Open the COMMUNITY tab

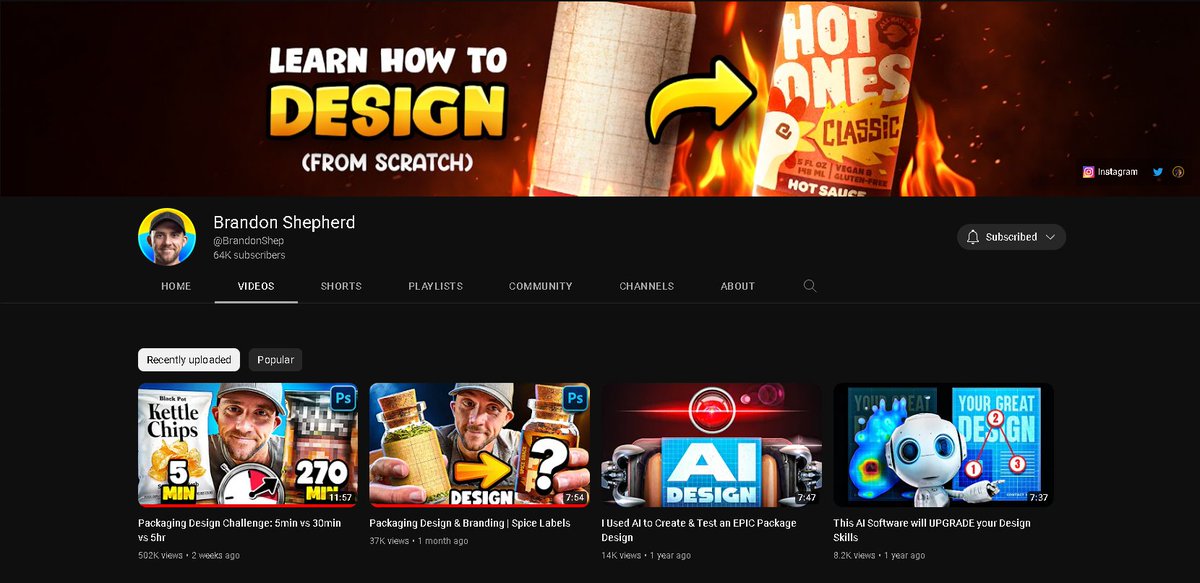(x=541, y=286)
